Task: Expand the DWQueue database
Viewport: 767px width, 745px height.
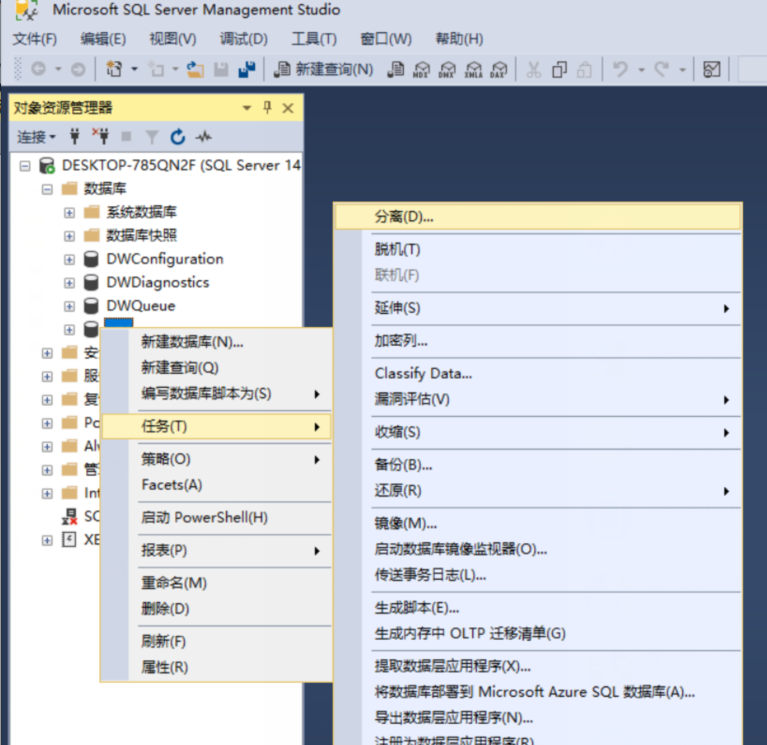Action: [x=69, y=306]
